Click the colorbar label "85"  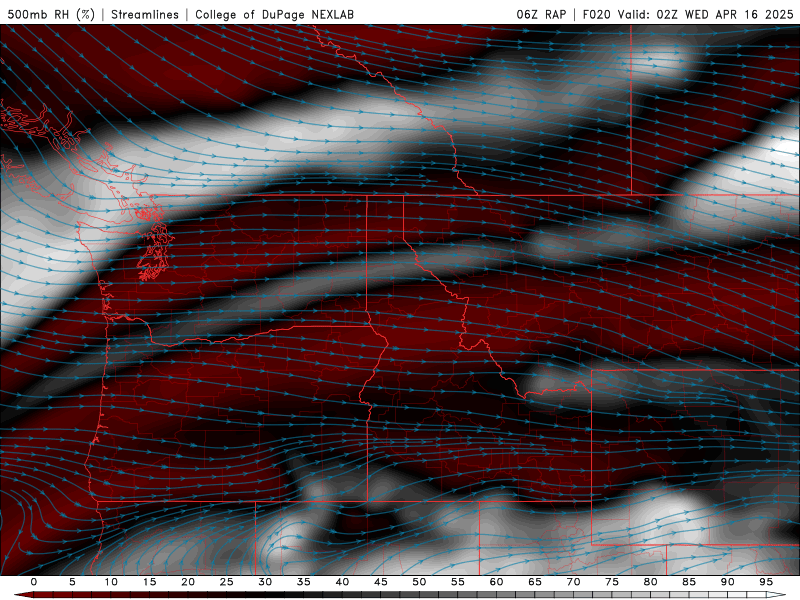pyautogui.click(x=689, y=582)
